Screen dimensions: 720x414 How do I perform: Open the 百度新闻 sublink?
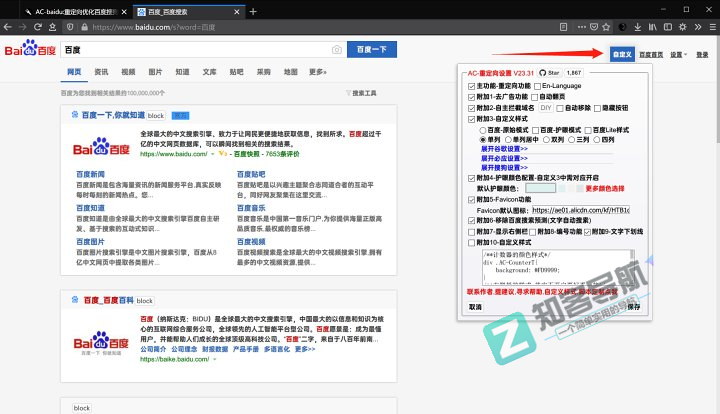(90, 174)
